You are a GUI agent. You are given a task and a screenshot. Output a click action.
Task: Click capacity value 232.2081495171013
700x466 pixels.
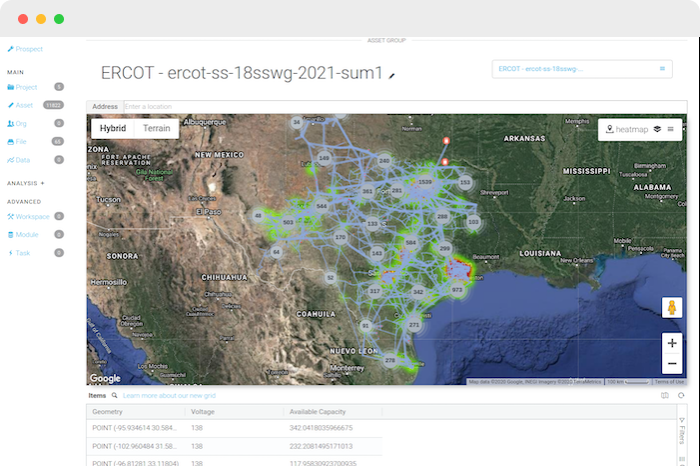pyautogui.click(x=321, y=446)
